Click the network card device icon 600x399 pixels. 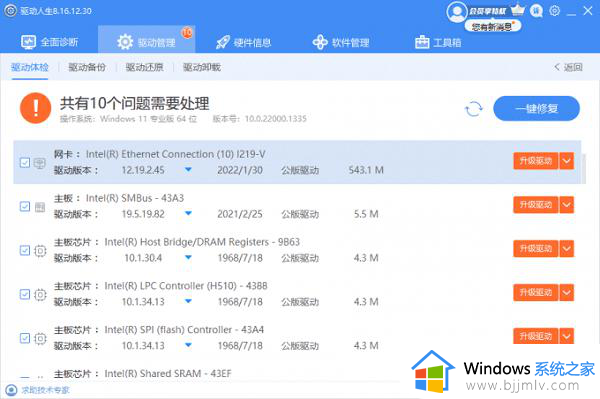[x=40, y=163]
